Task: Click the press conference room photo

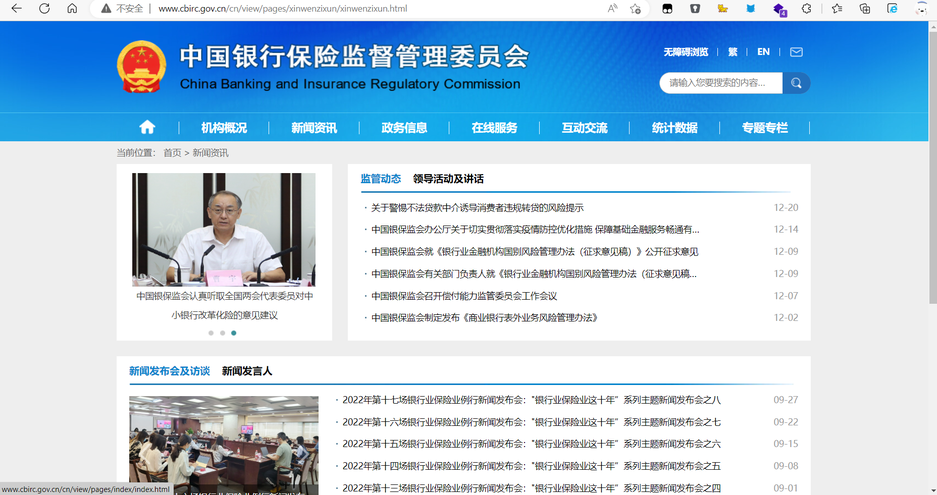Action: pos(223,445)
